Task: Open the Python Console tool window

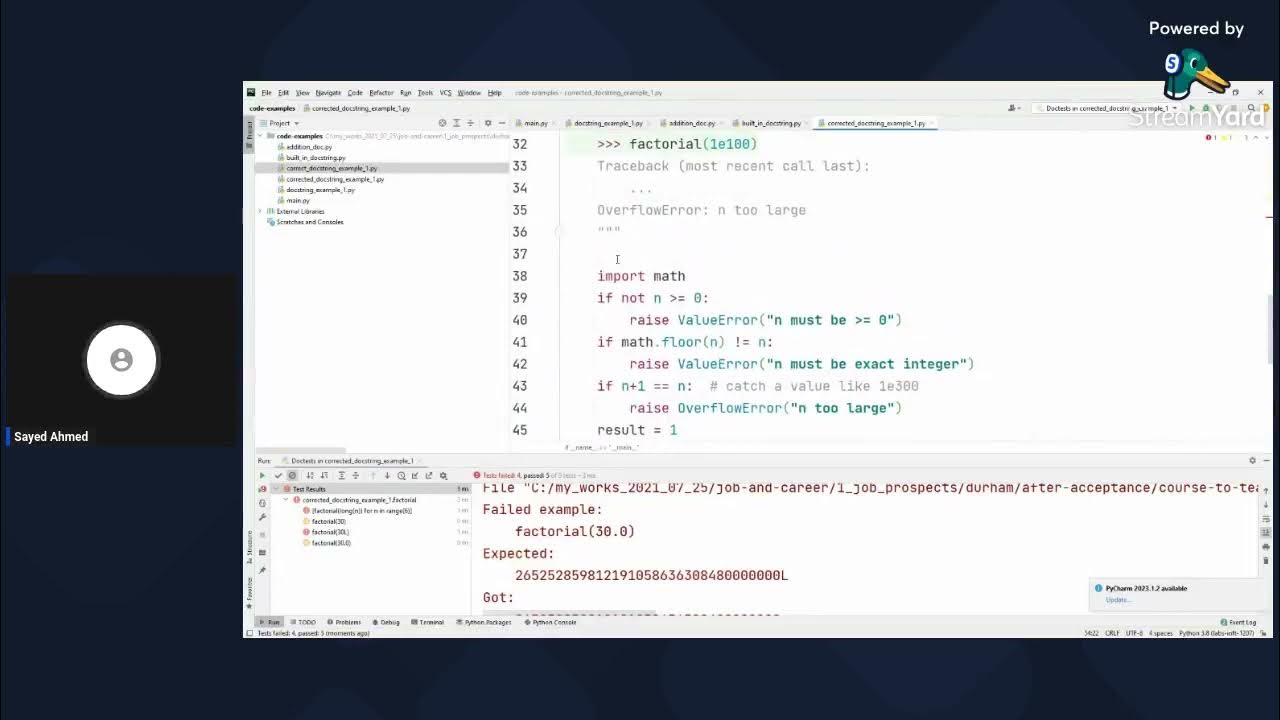Action: [549, 622]
